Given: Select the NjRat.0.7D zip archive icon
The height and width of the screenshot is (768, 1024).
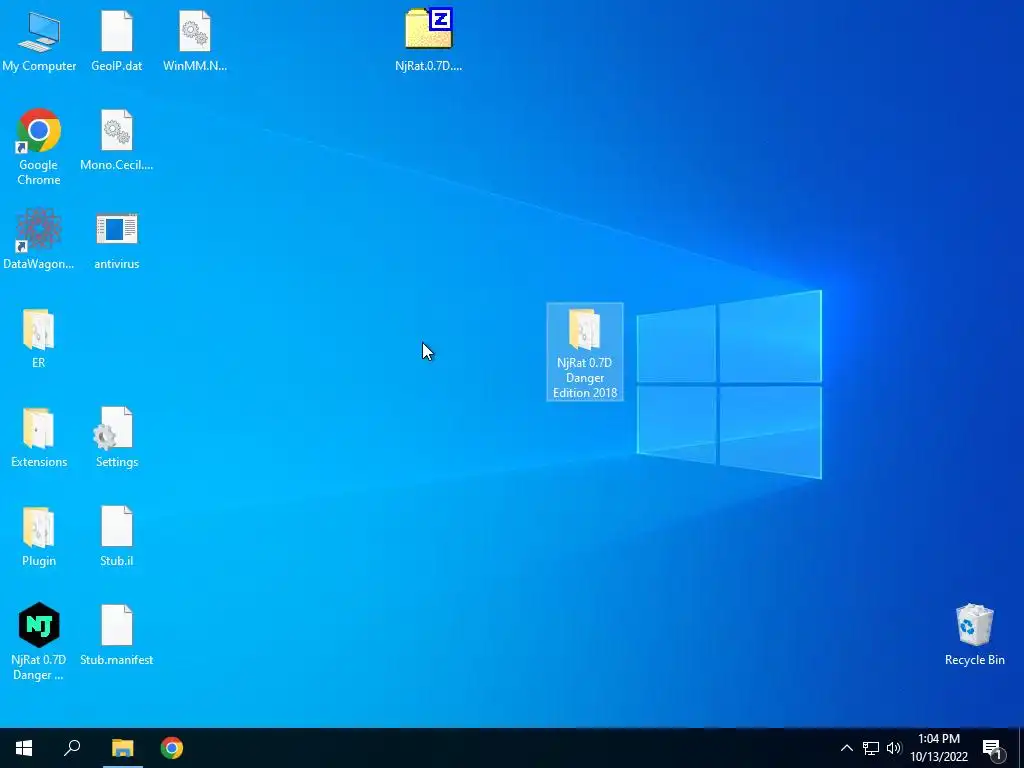Looking at the screenshot, I should click(x=428, y=39).
